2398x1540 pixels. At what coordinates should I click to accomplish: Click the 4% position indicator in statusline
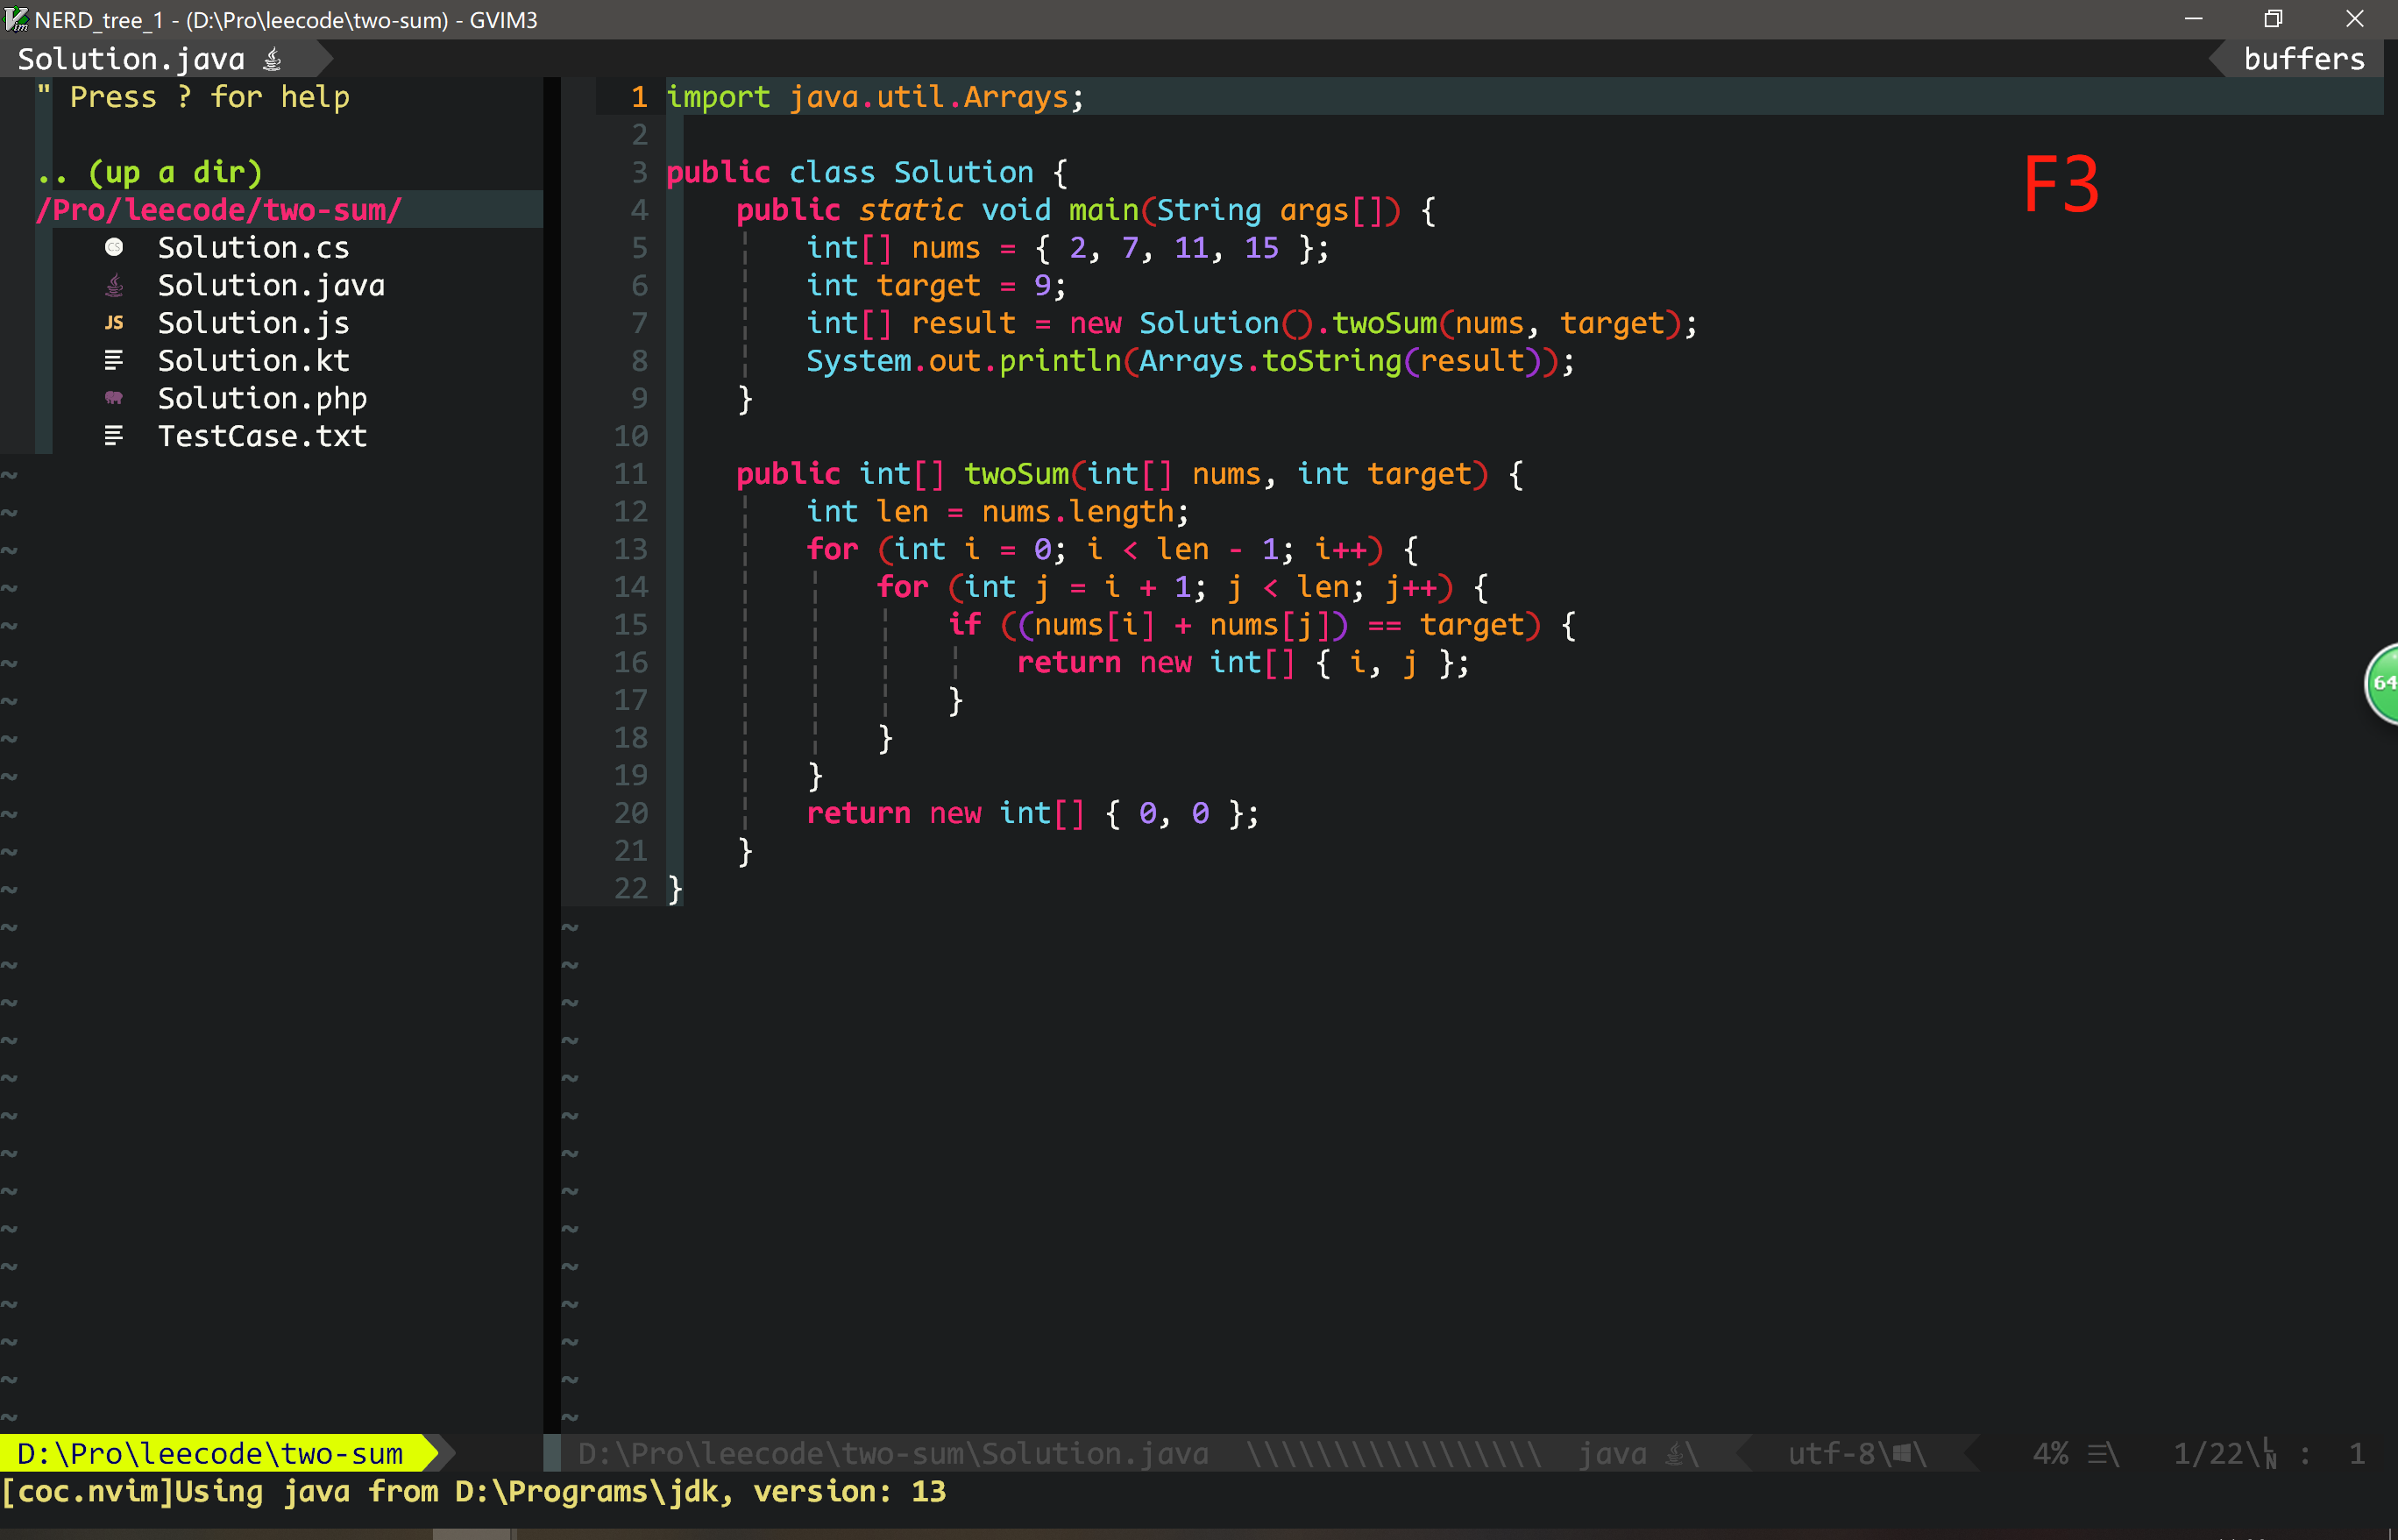click(2050, 1453)
